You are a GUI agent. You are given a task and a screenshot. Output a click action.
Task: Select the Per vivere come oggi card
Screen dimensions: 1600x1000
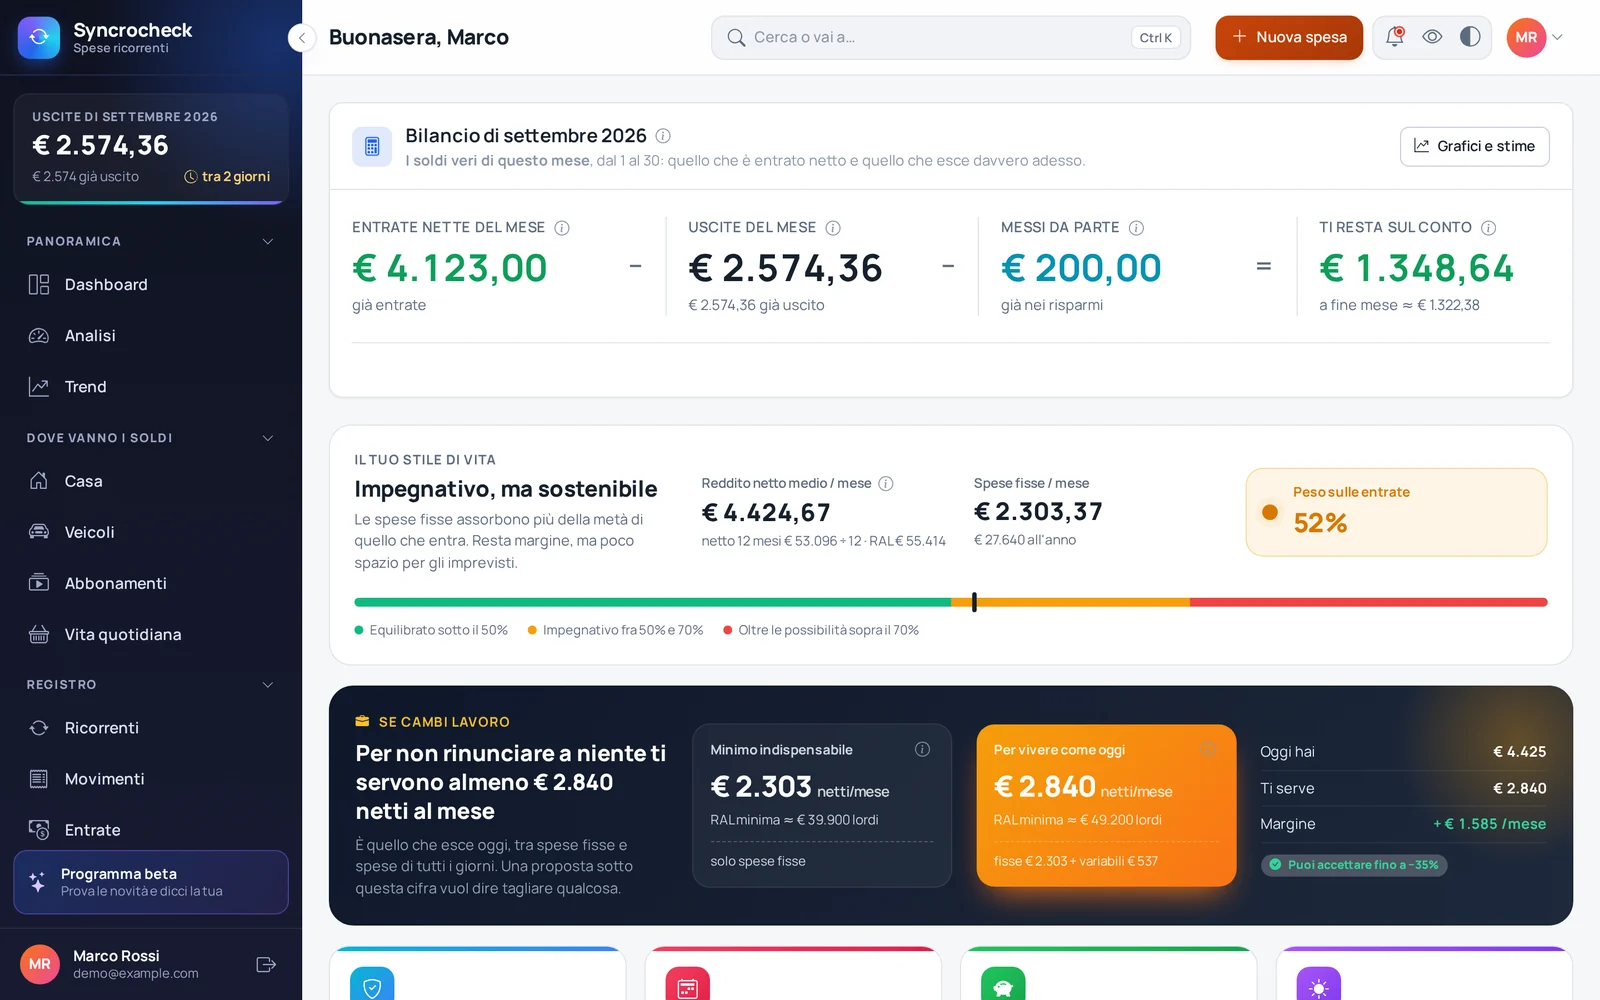tap(1106, 805)
